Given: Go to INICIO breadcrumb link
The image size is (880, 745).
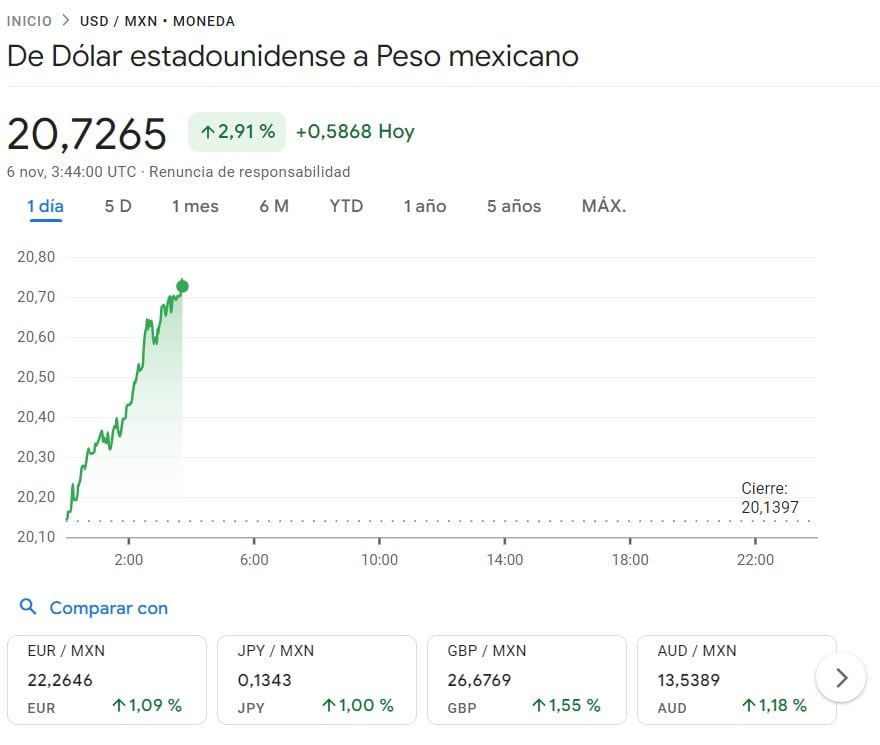Looking at the screenshot, I should (29, 21).
